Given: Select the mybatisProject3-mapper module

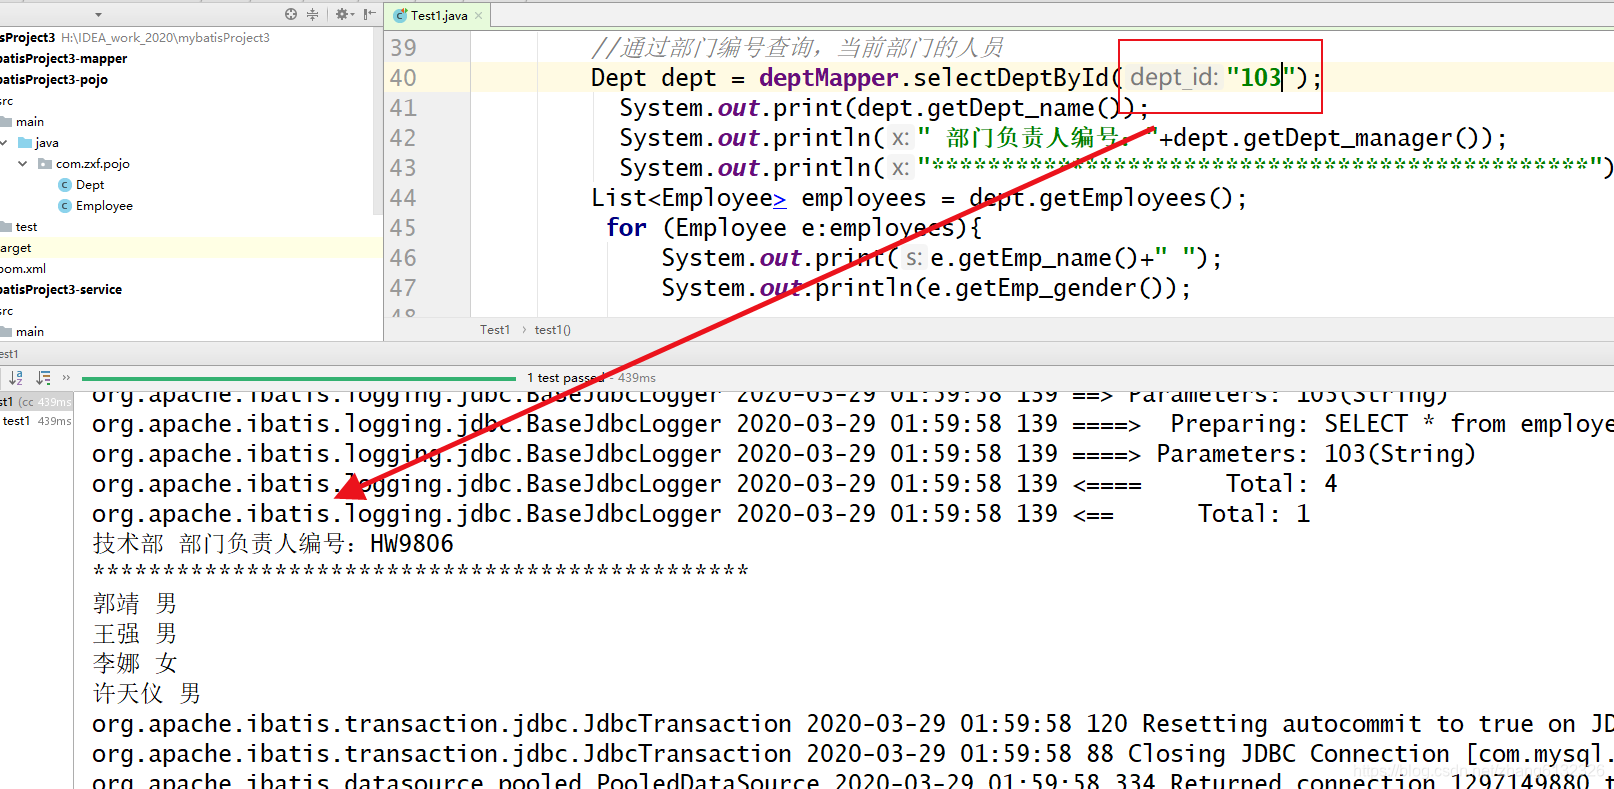Looking at the screenshot, I should point(64,59).
